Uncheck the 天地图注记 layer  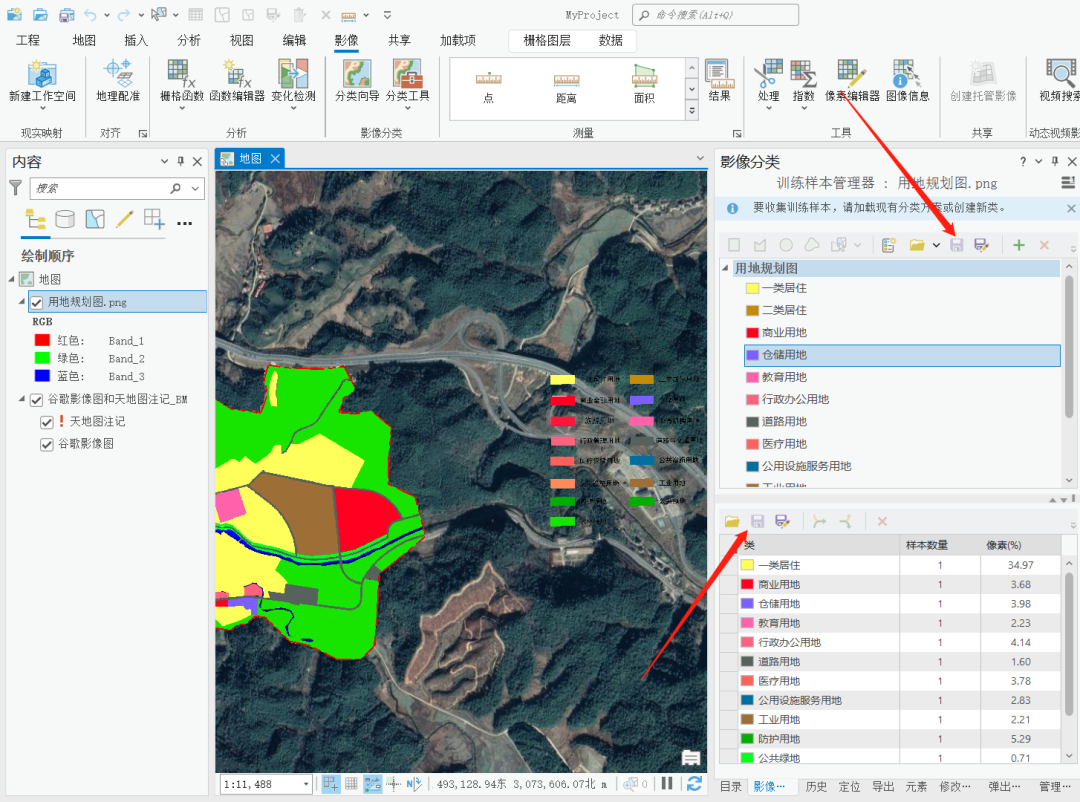(x=48, y=421)
